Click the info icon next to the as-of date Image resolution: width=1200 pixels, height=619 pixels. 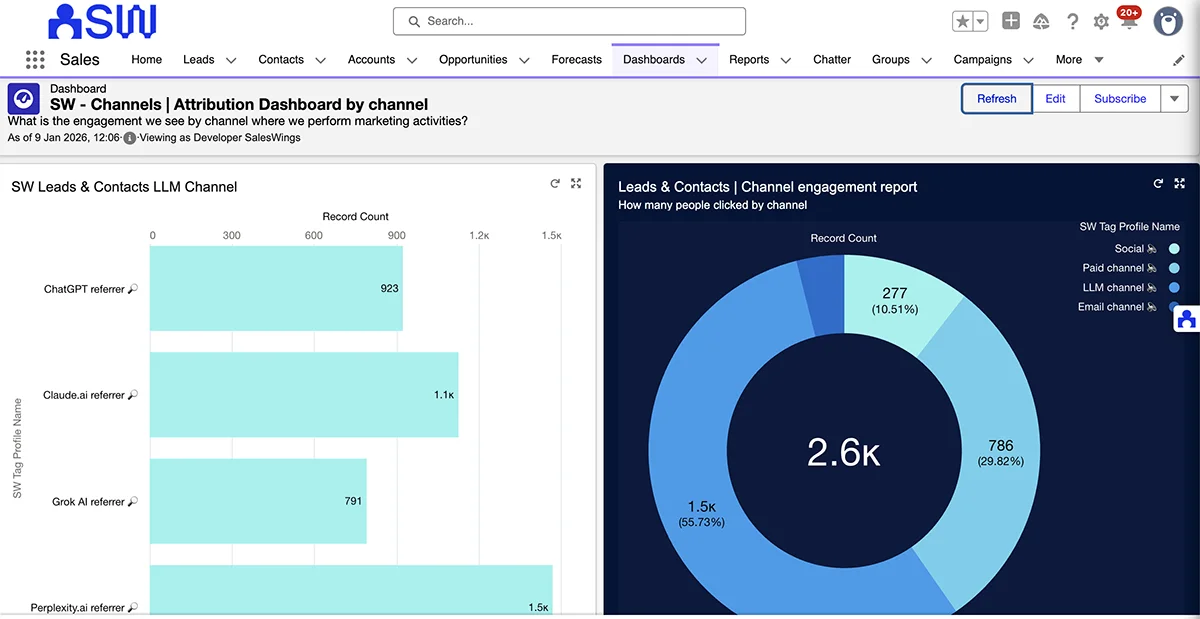click(x=129, y=138)
